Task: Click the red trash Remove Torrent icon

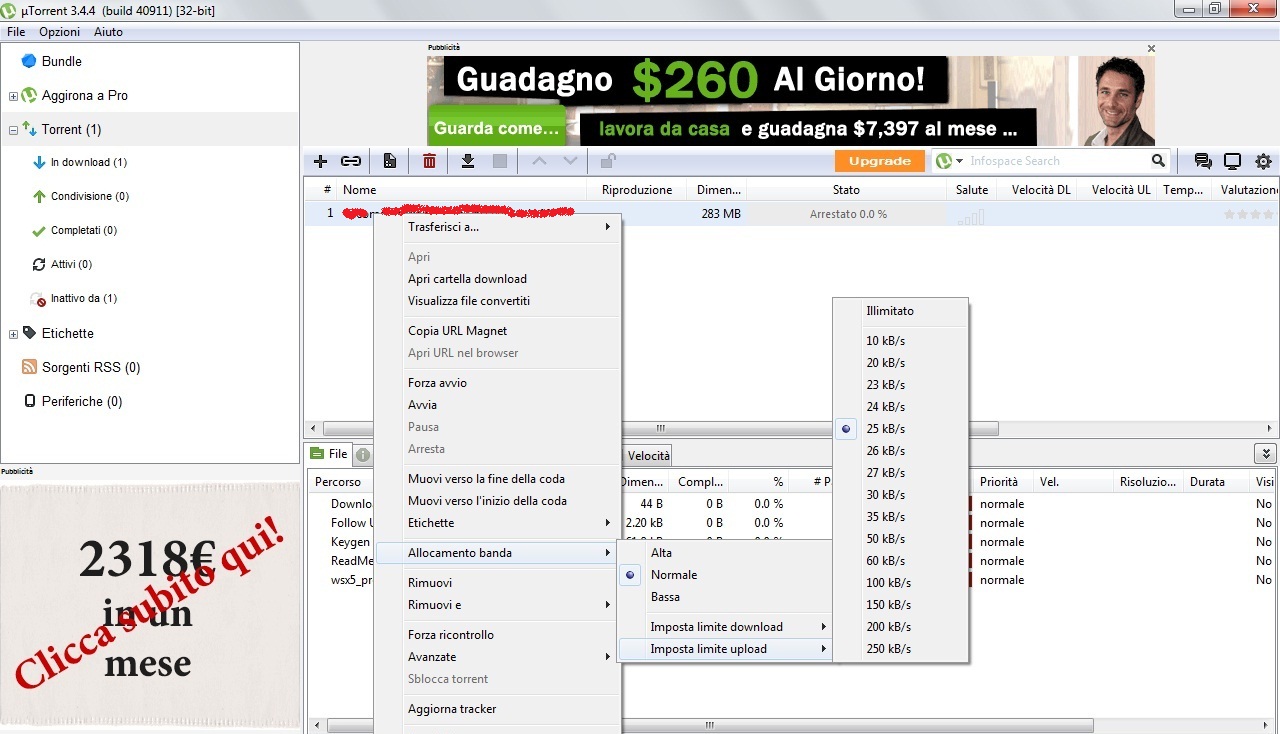Action: tap(429, 161)
